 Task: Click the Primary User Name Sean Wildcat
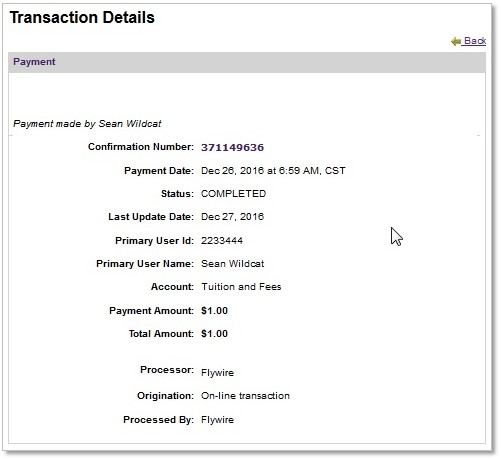click(x=232, y=264)
